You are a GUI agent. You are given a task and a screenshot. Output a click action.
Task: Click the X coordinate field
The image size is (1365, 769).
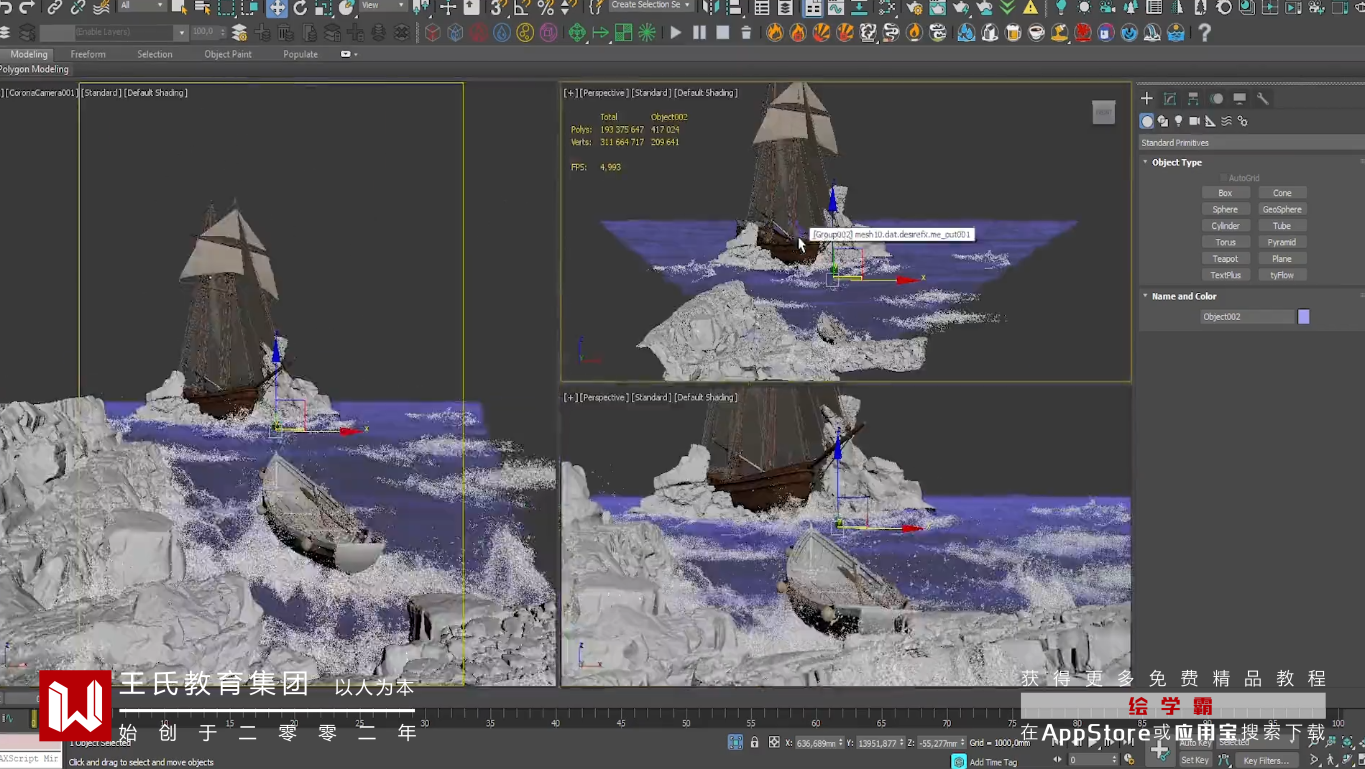click(821, 743)
